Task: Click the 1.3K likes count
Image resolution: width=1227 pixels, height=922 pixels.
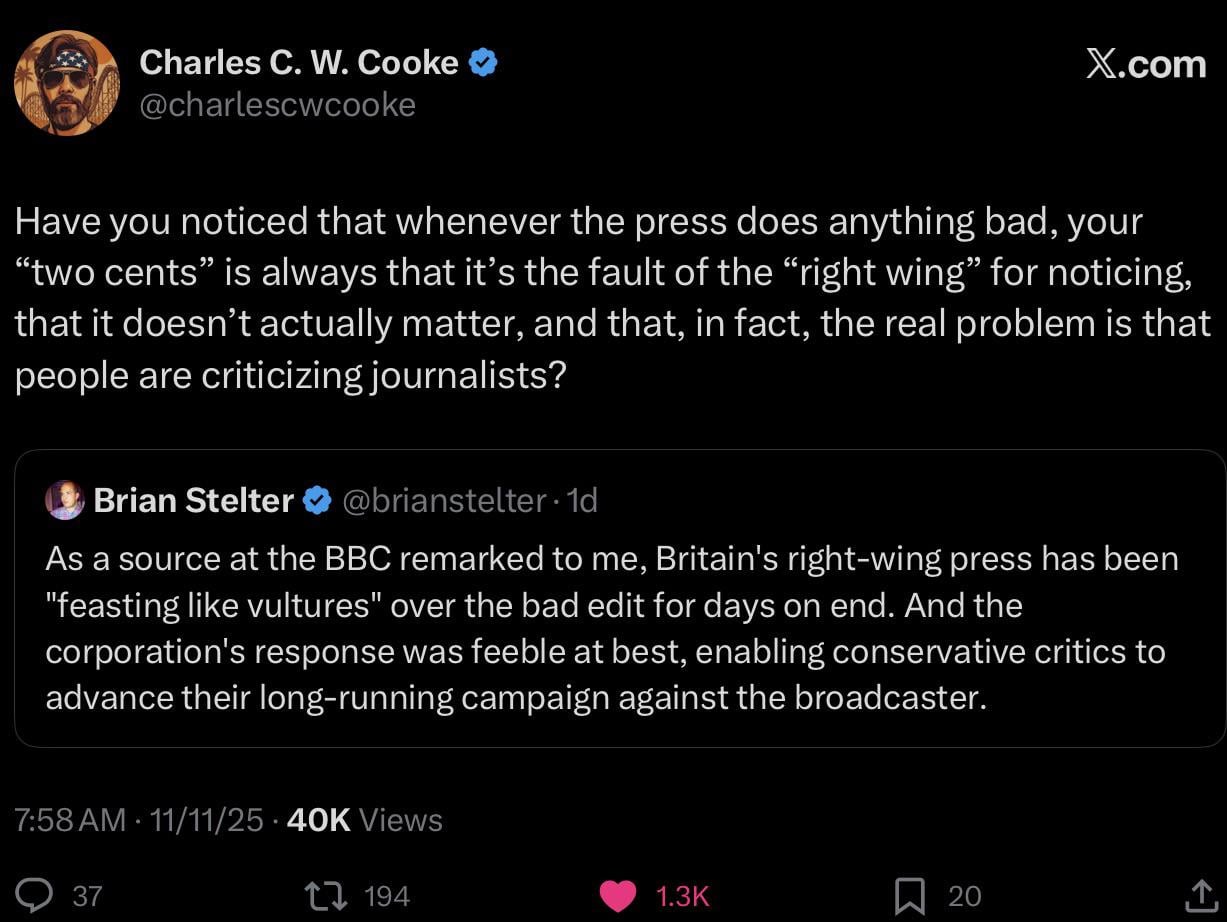Action: (681, 895)
